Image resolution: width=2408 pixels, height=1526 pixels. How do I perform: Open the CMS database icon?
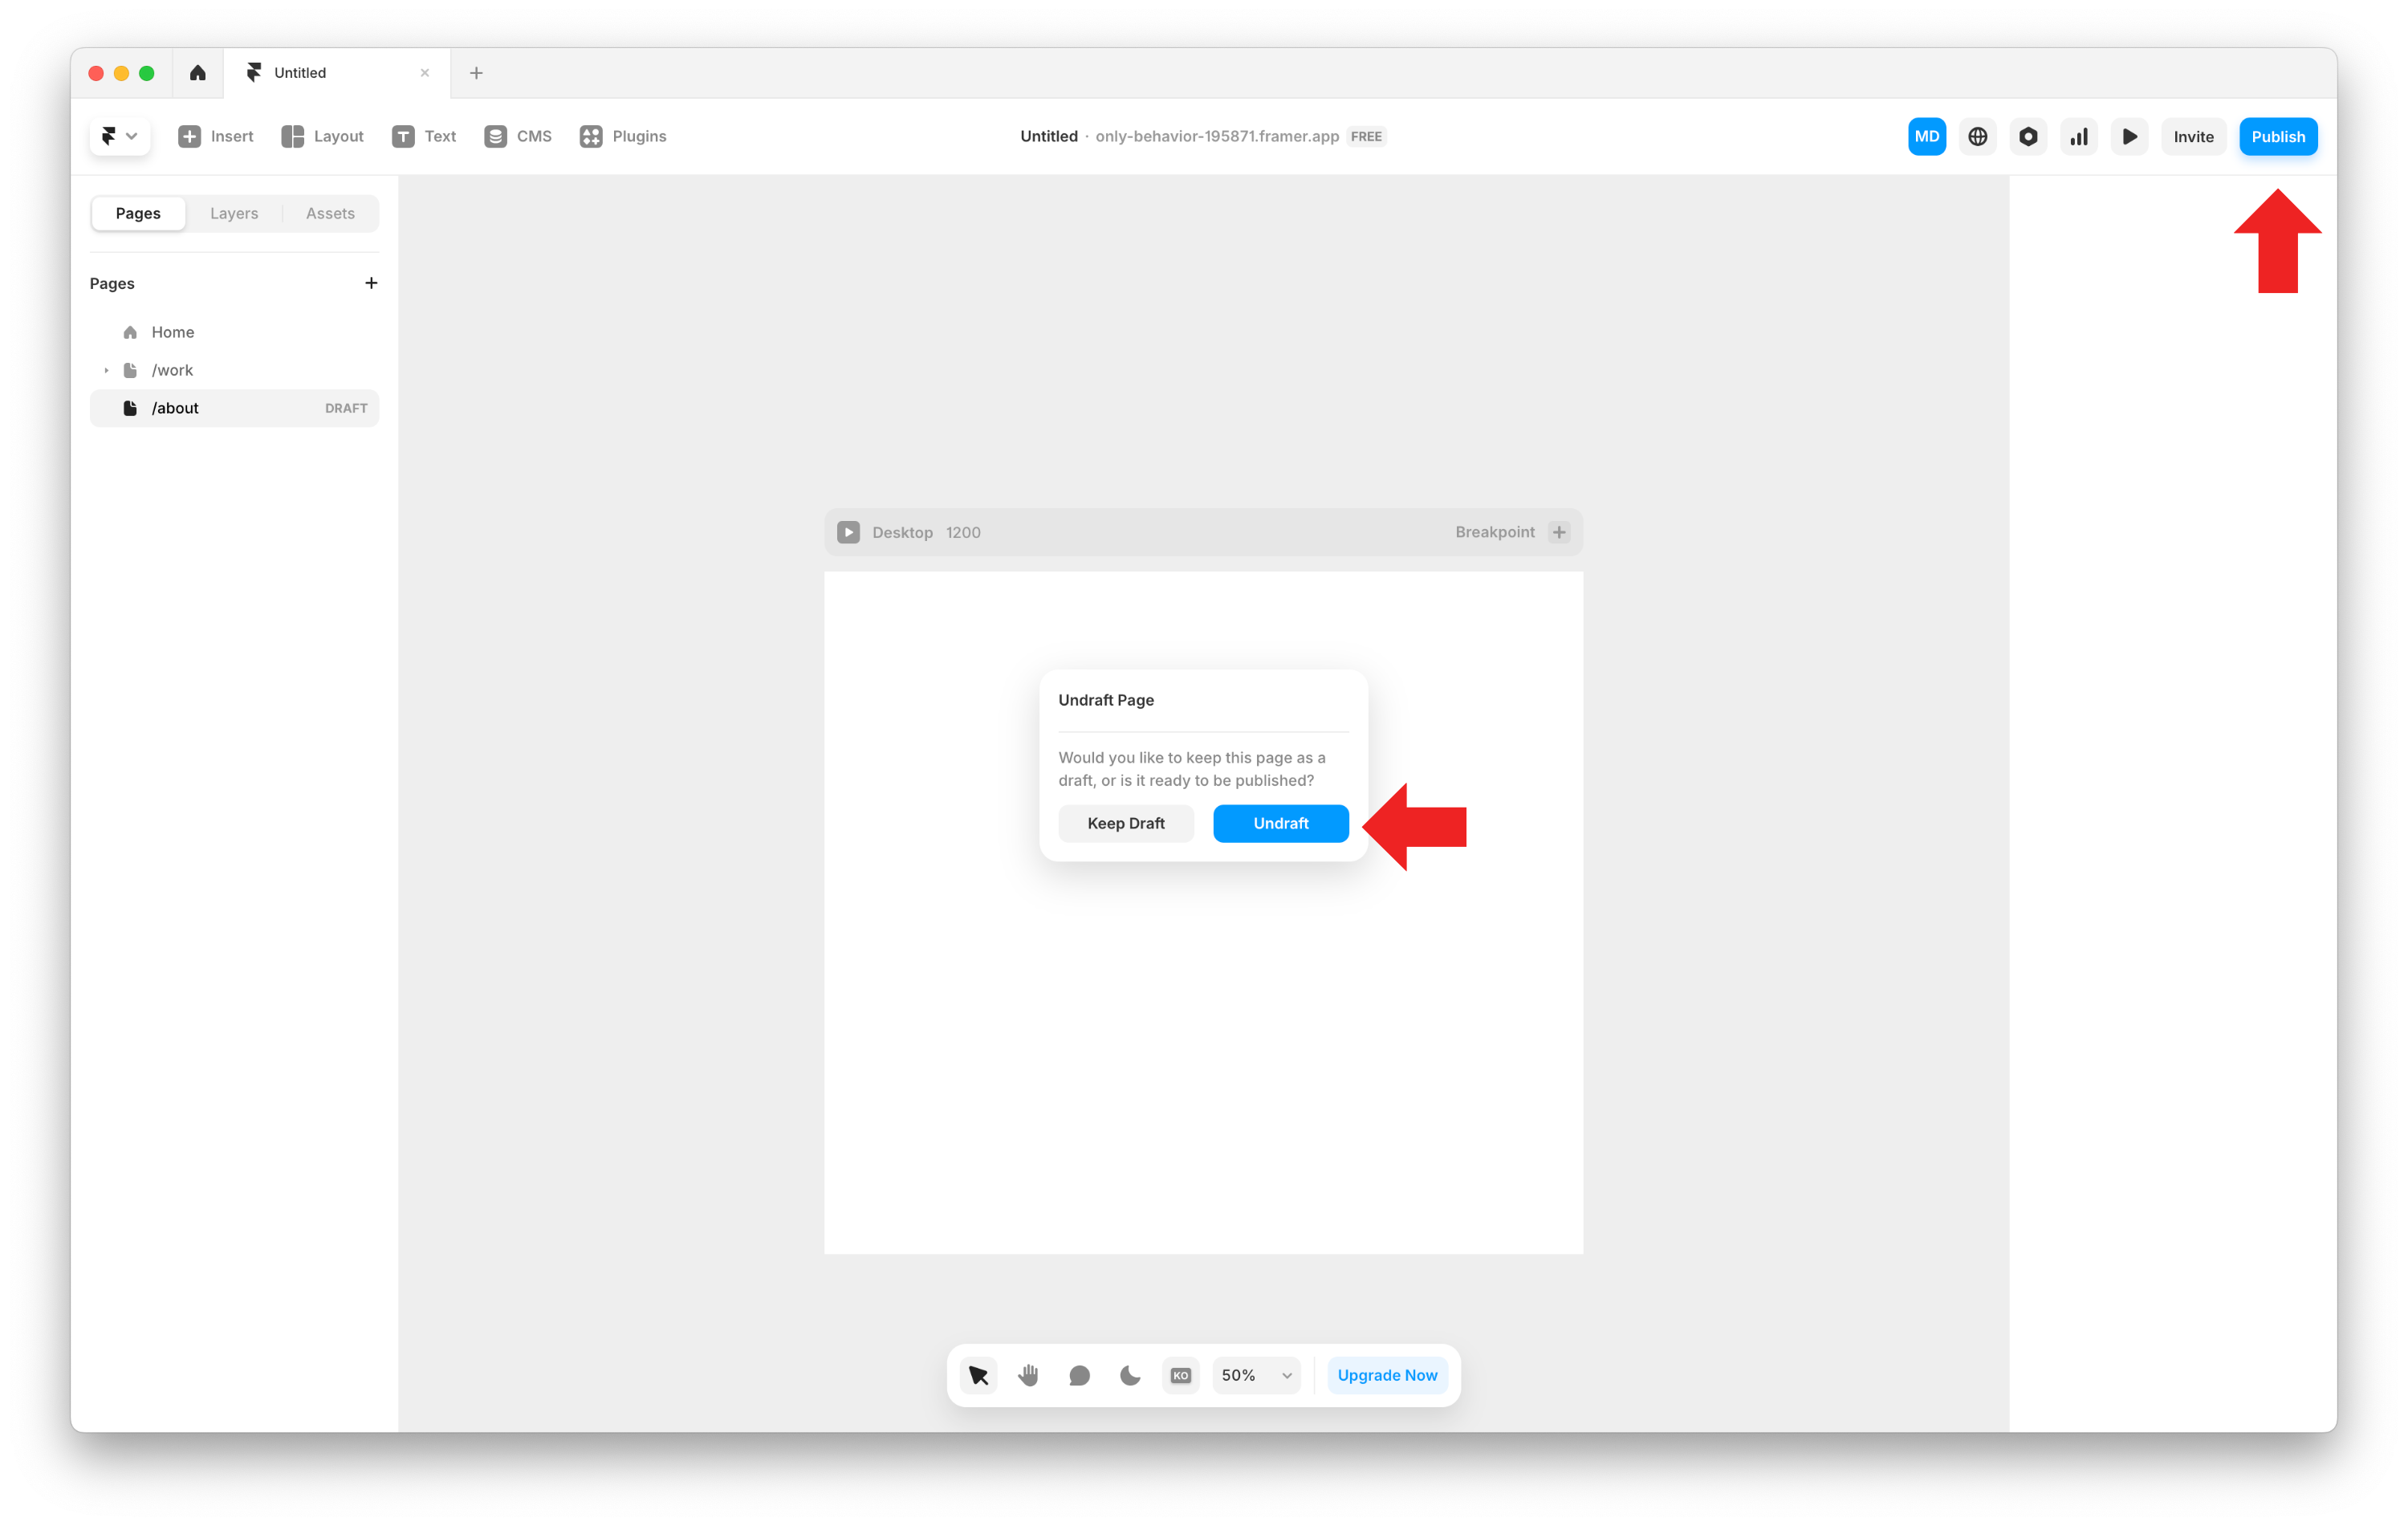[x=495, y=137]
